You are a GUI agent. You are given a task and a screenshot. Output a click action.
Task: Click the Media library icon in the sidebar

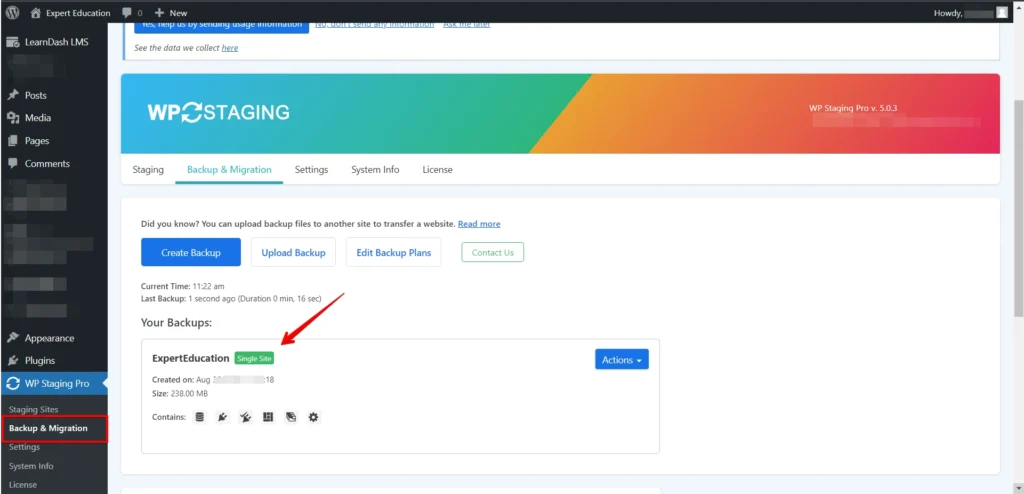click(x=12, y=118)
